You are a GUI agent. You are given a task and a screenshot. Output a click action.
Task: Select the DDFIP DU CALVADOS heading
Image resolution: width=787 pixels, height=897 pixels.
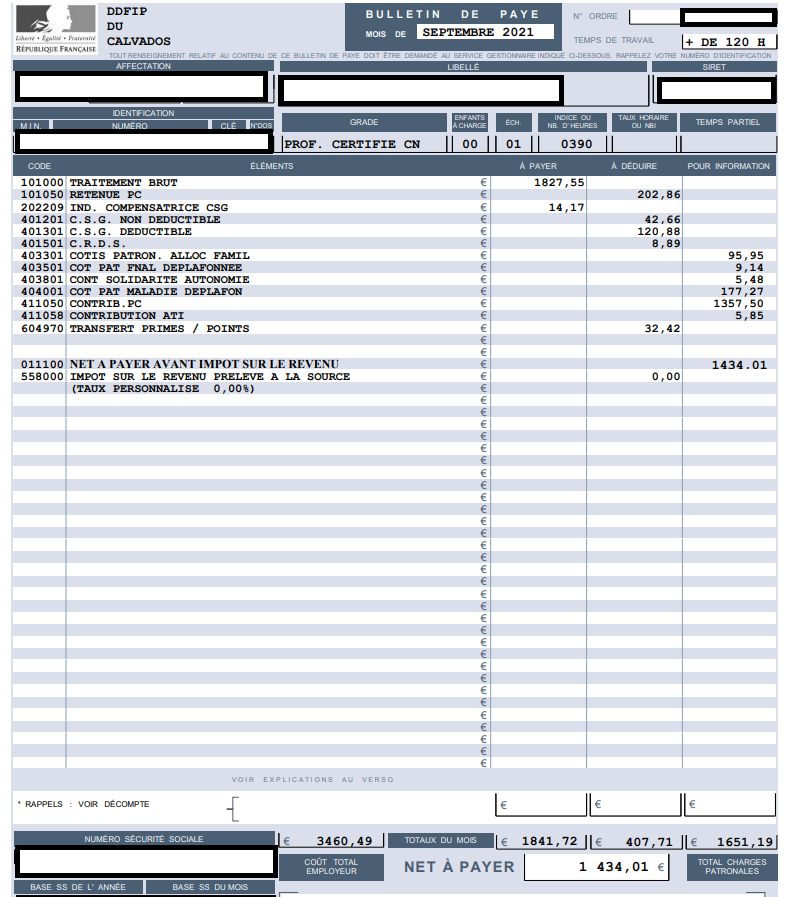[138, 26]
